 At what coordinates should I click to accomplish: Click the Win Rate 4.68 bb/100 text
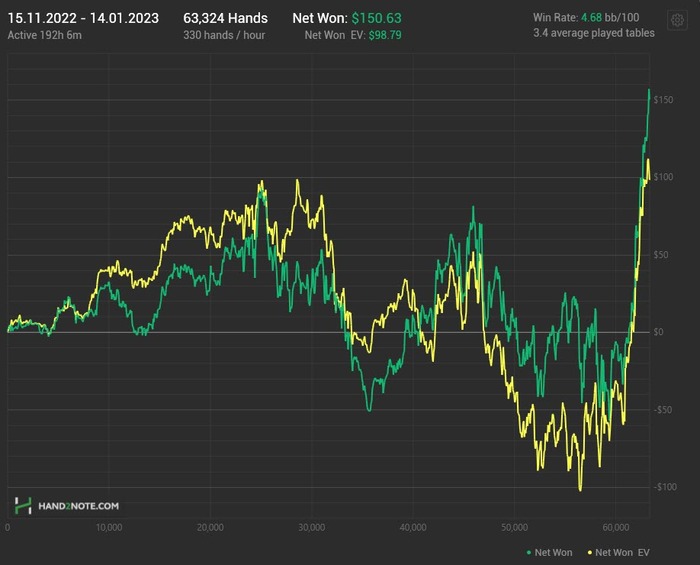pos(586,17)
